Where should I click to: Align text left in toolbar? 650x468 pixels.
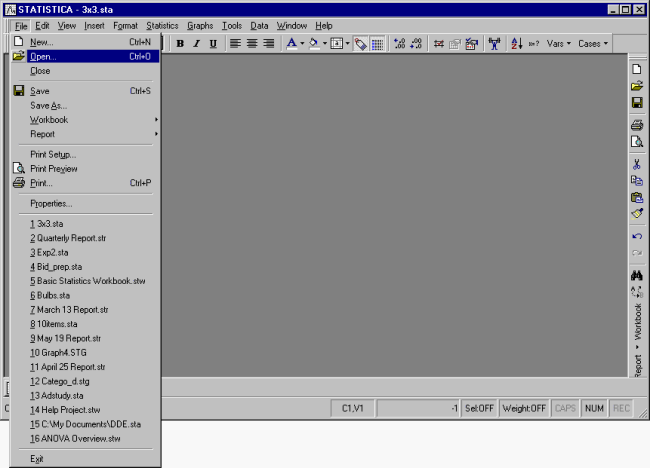pyautogui.click(x=235, y=44)
